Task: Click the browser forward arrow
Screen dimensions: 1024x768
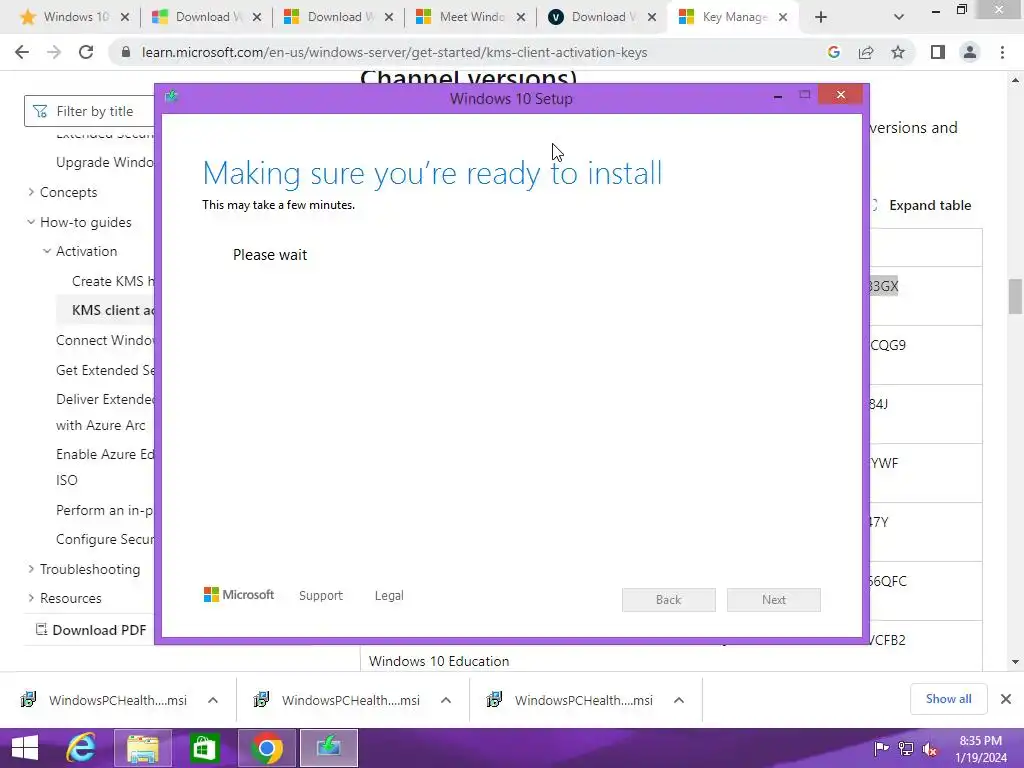Action: point(54,52)
